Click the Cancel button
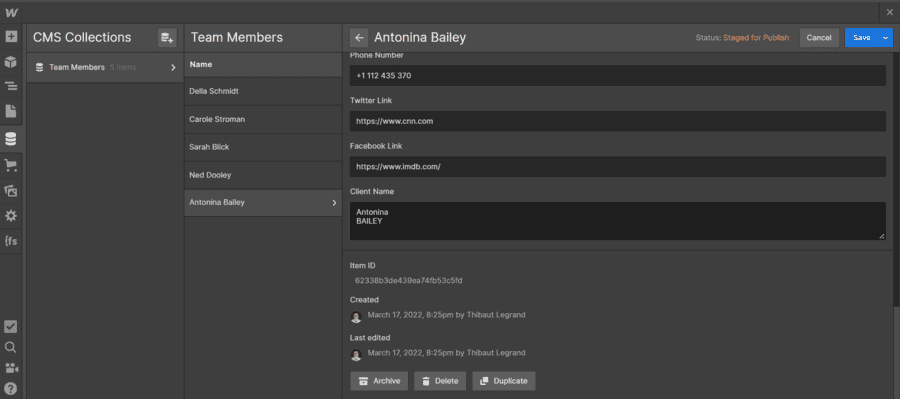900x399 pixels. [x=819, y=38]
